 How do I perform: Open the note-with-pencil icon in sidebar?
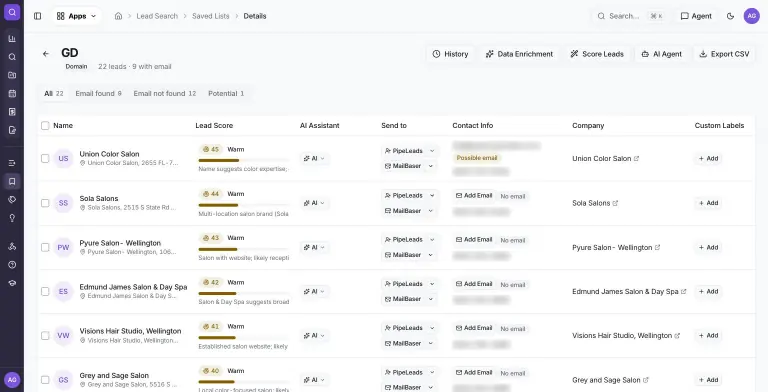coord(12,130)
